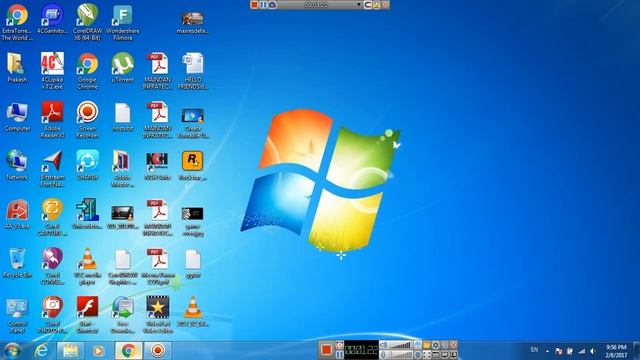This screenshot has width=640, height=360.
Task: Open the network signal tray icon
Action: point(582,351)
